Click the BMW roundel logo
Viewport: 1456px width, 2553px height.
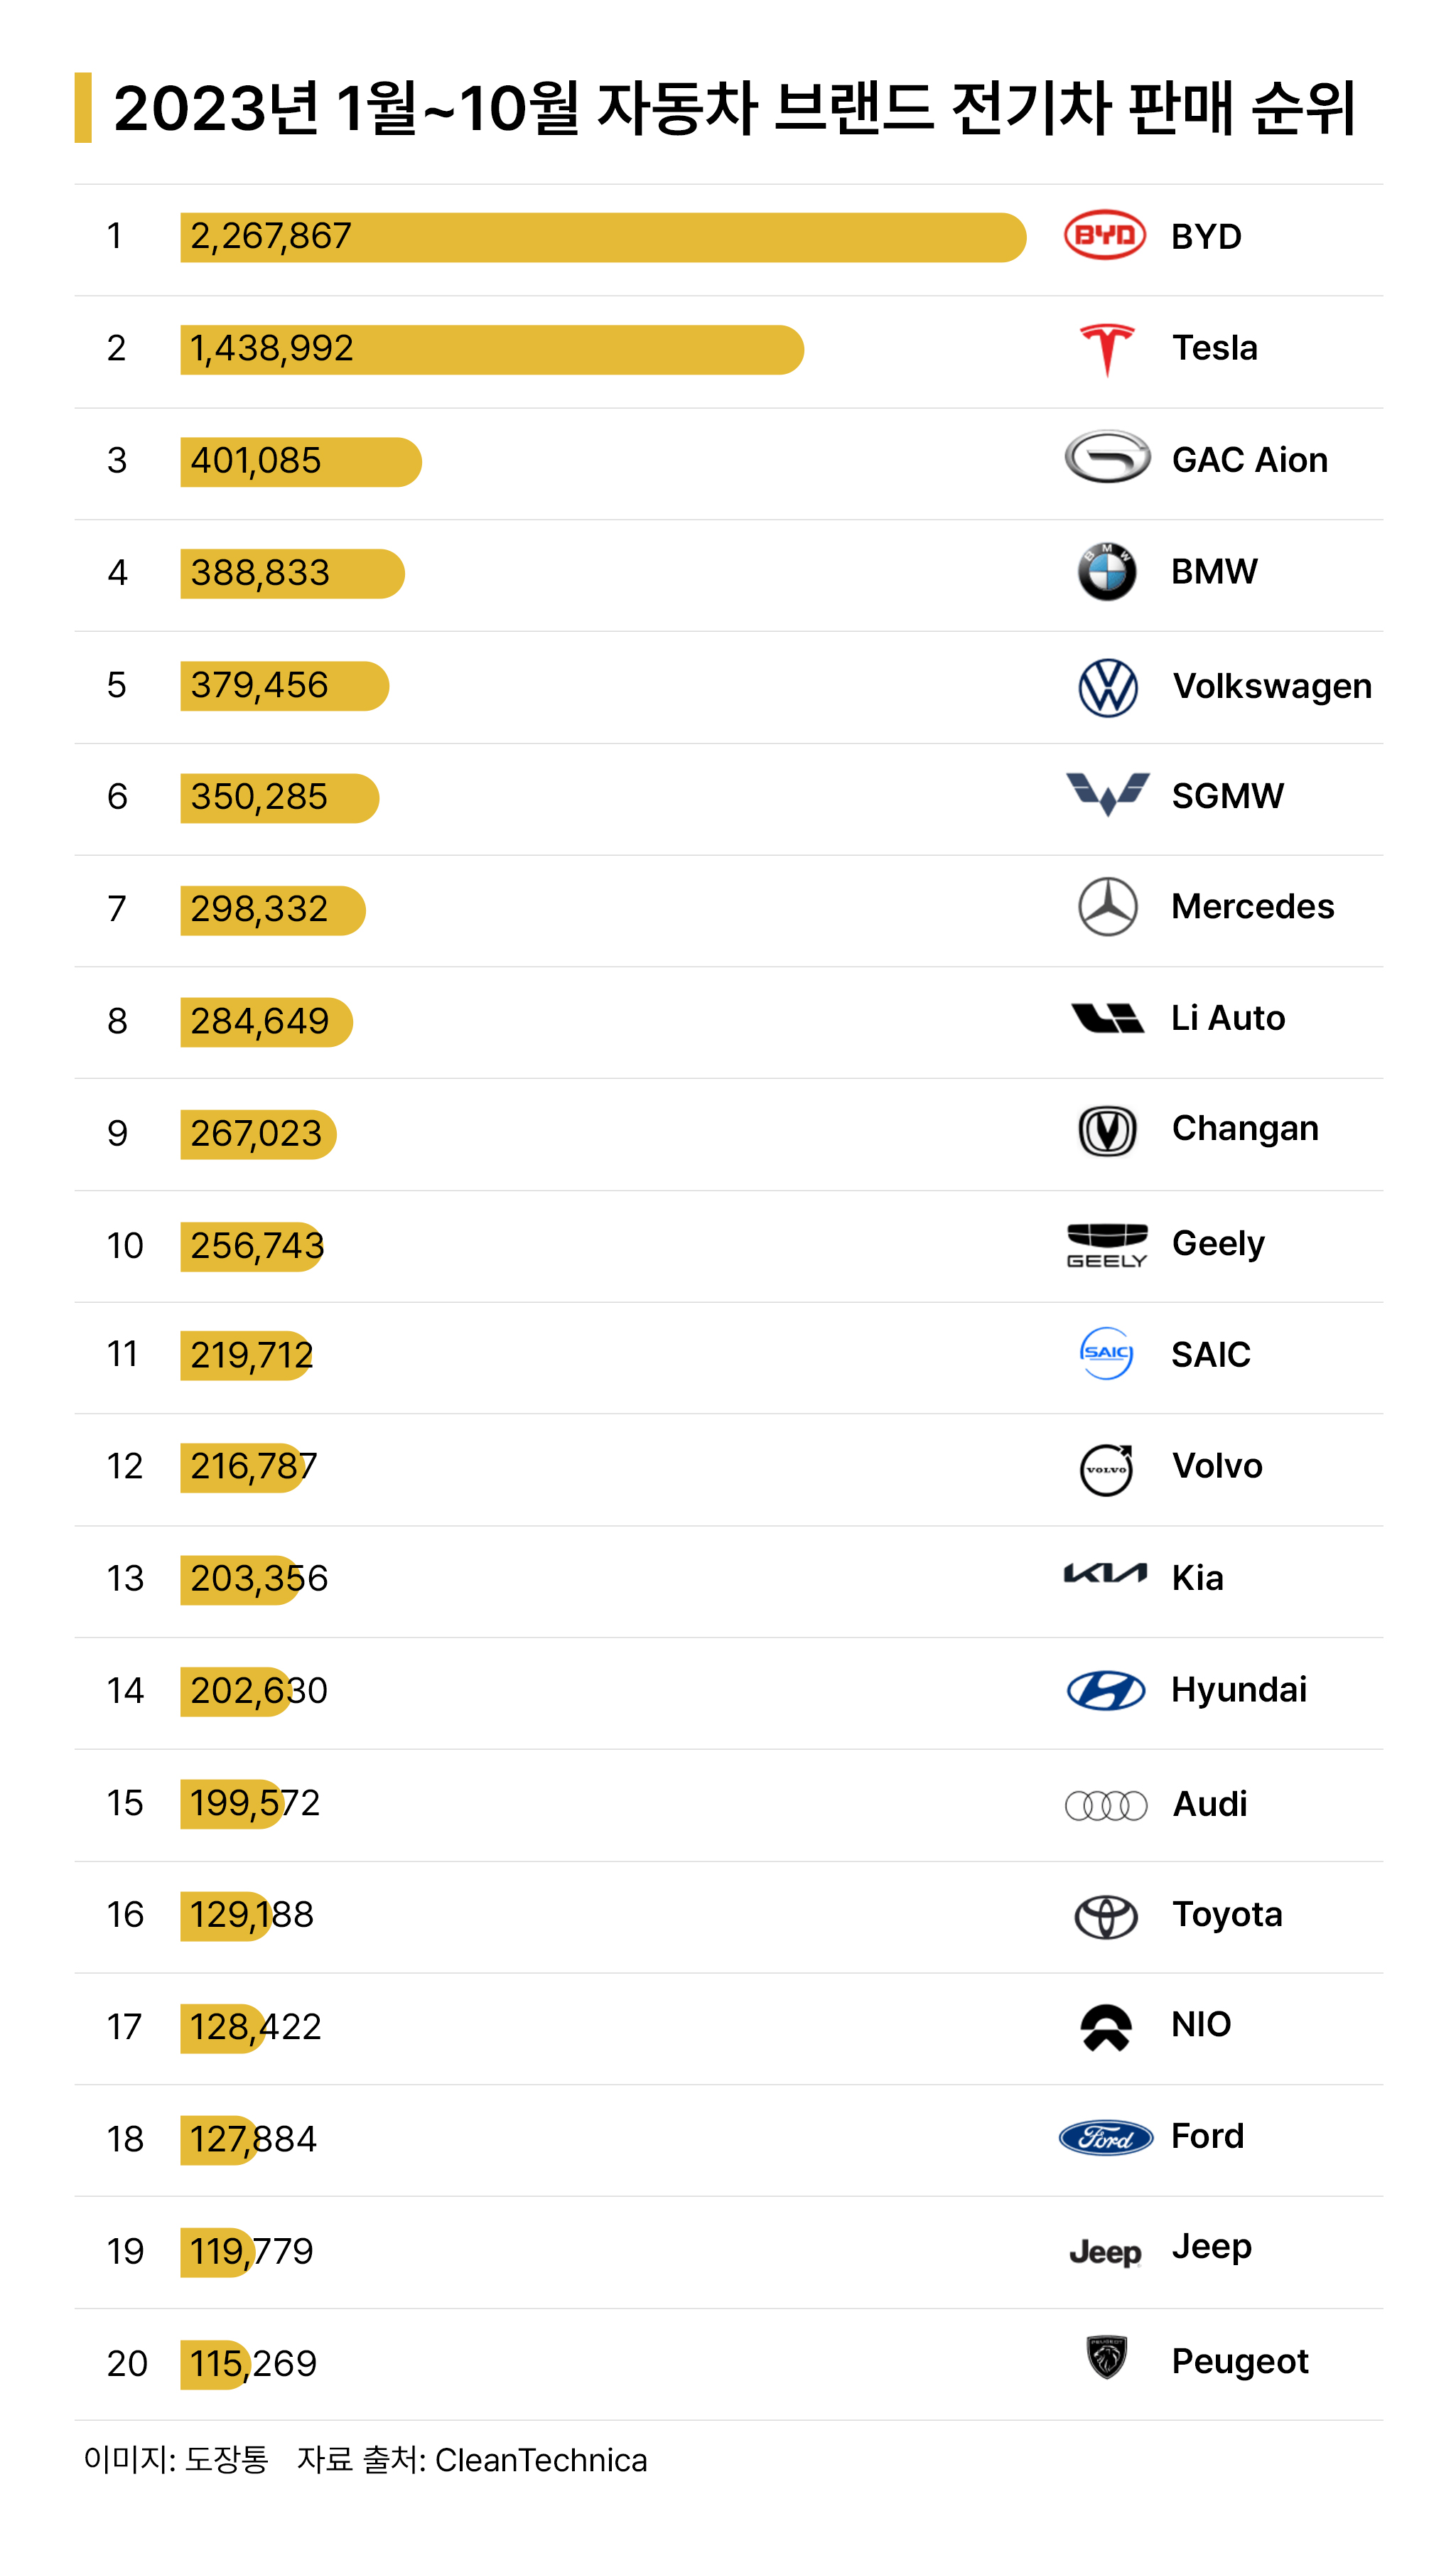[1107, 572]
